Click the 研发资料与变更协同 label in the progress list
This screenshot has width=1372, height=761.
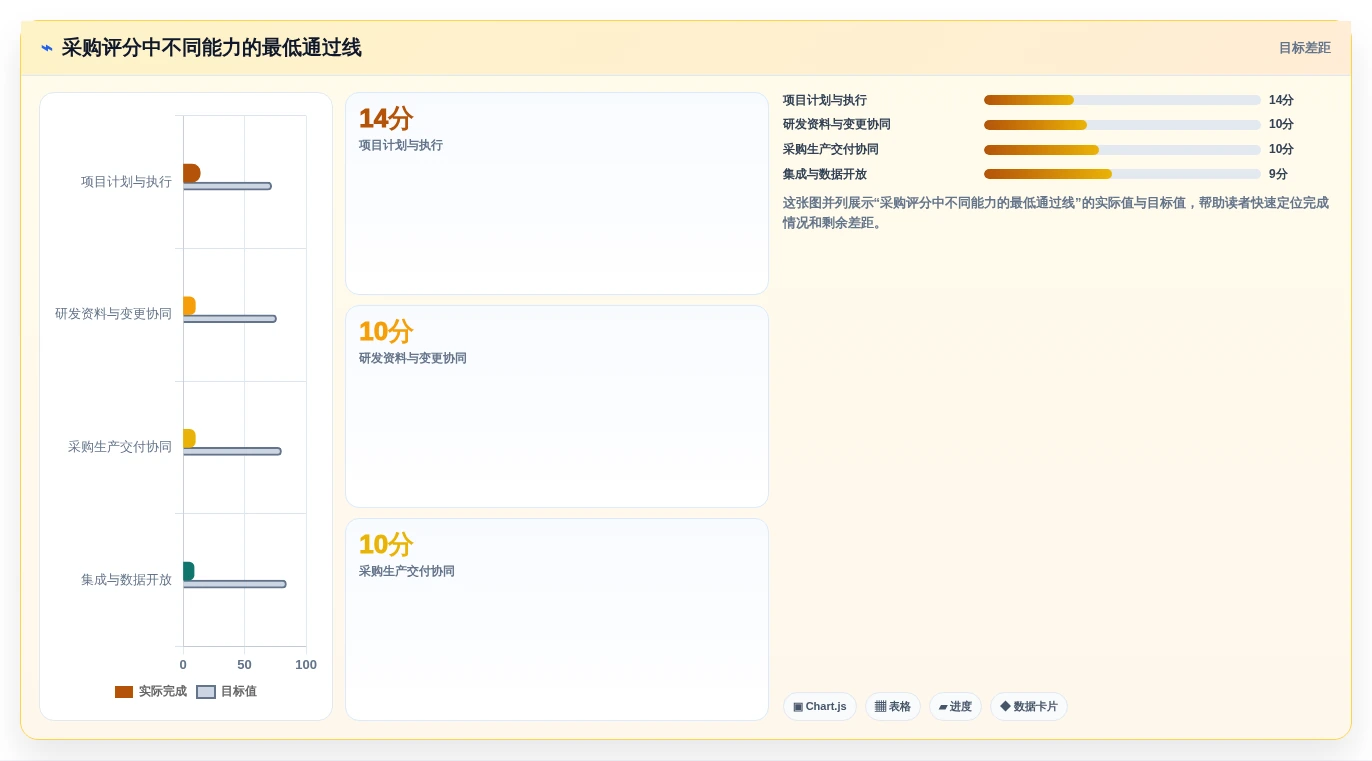(837, 125)
